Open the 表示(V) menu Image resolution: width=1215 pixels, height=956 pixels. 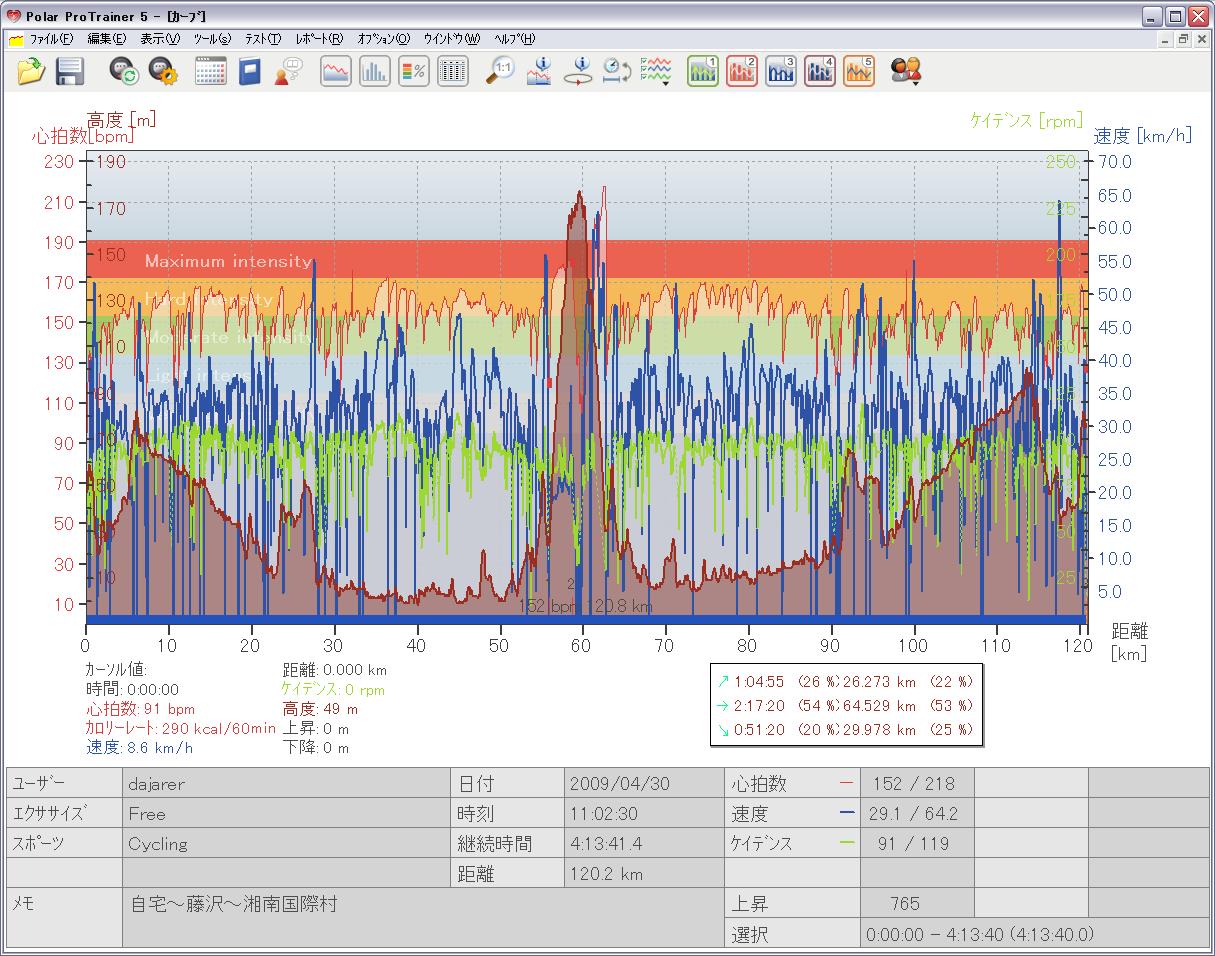click(x=160, y=39)
